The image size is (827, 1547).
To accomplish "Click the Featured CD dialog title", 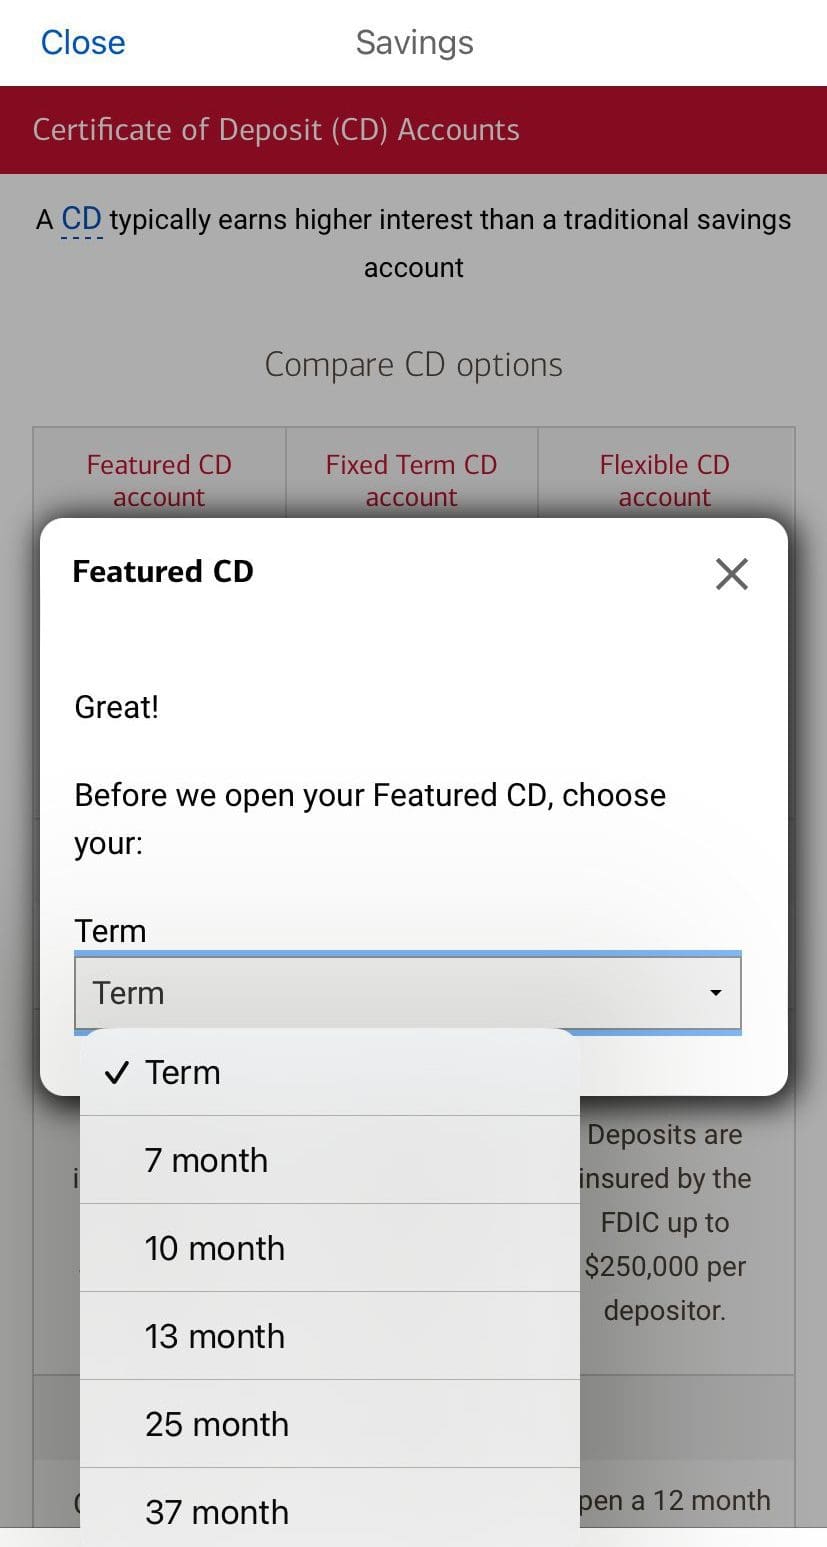I will [x=162, y=571].
